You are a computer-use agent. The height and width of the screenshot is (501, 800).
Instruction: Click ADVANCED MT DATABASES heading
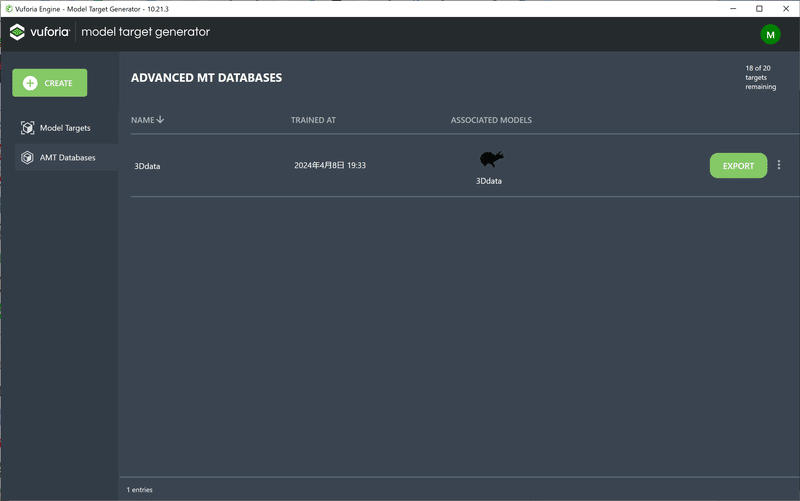coord(206,78)
